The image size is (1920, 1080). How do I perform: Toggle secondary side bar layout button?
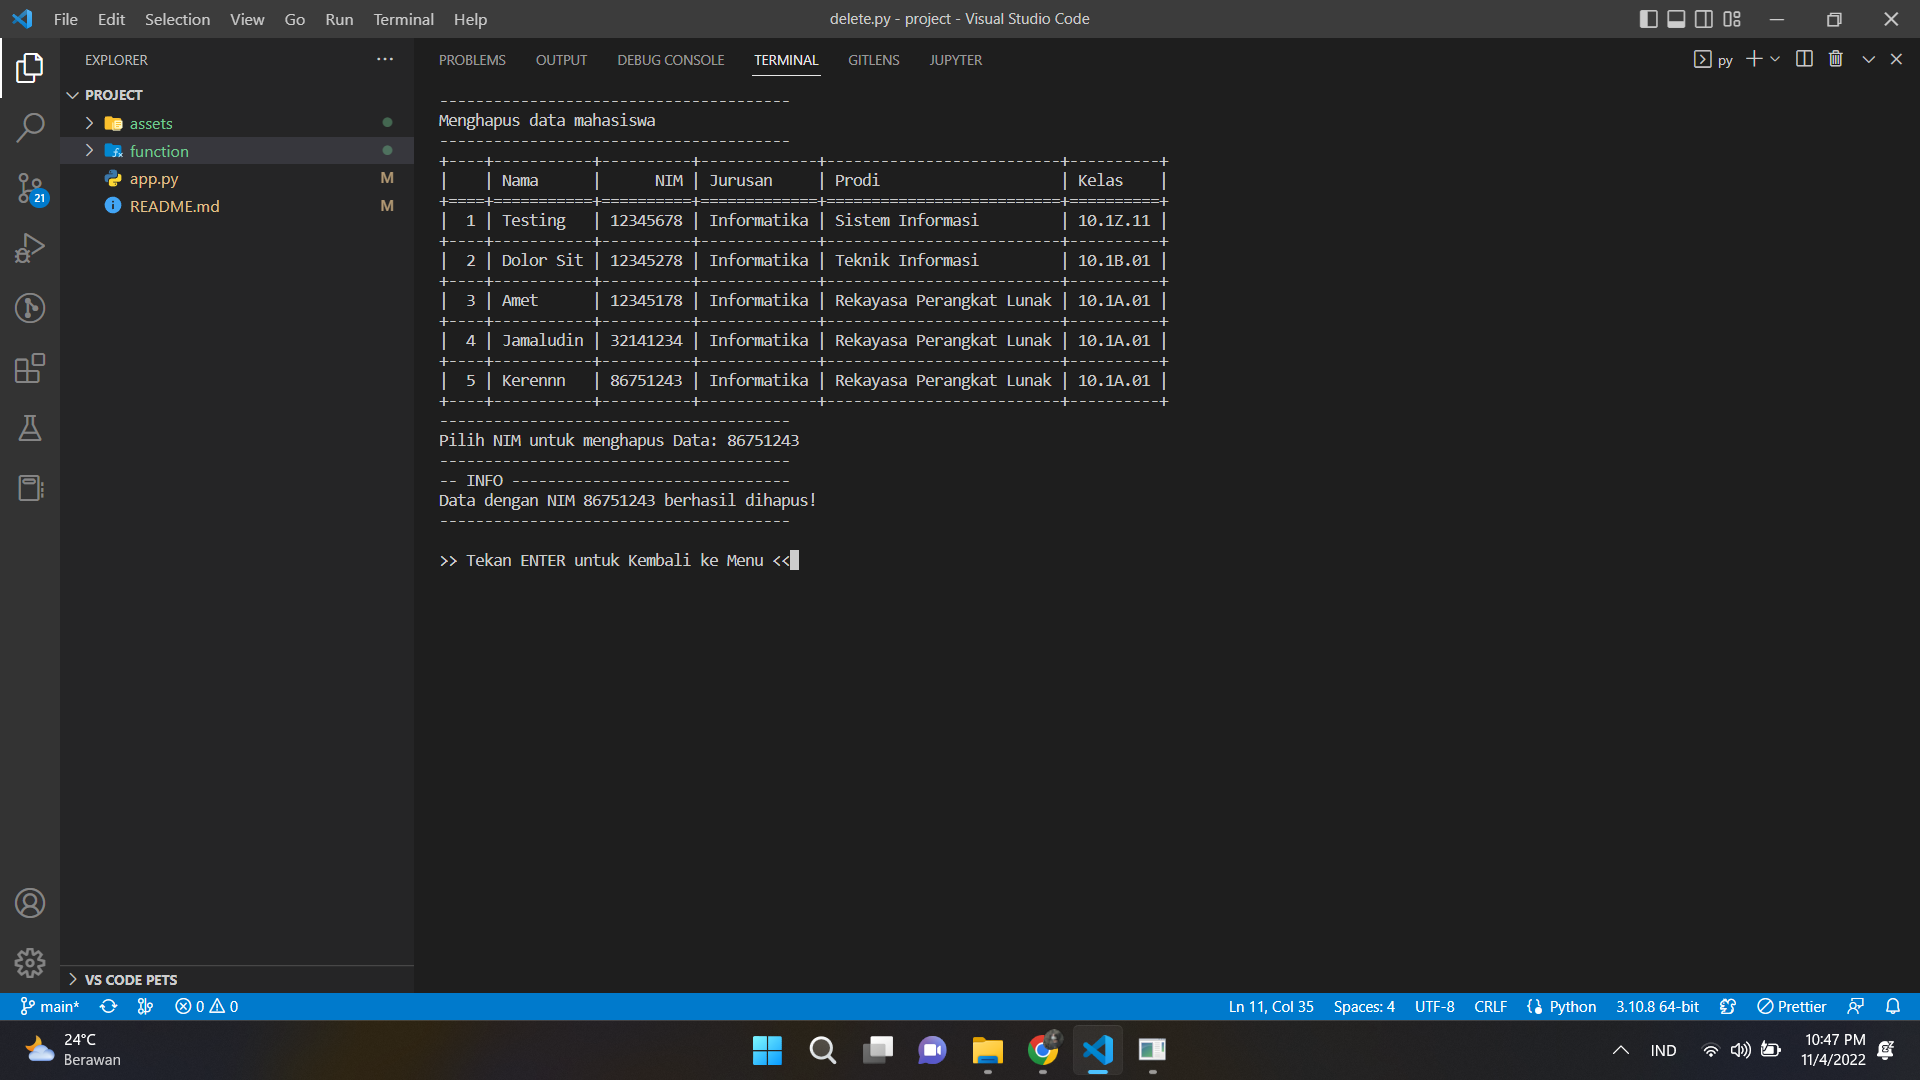point(1704,19)
